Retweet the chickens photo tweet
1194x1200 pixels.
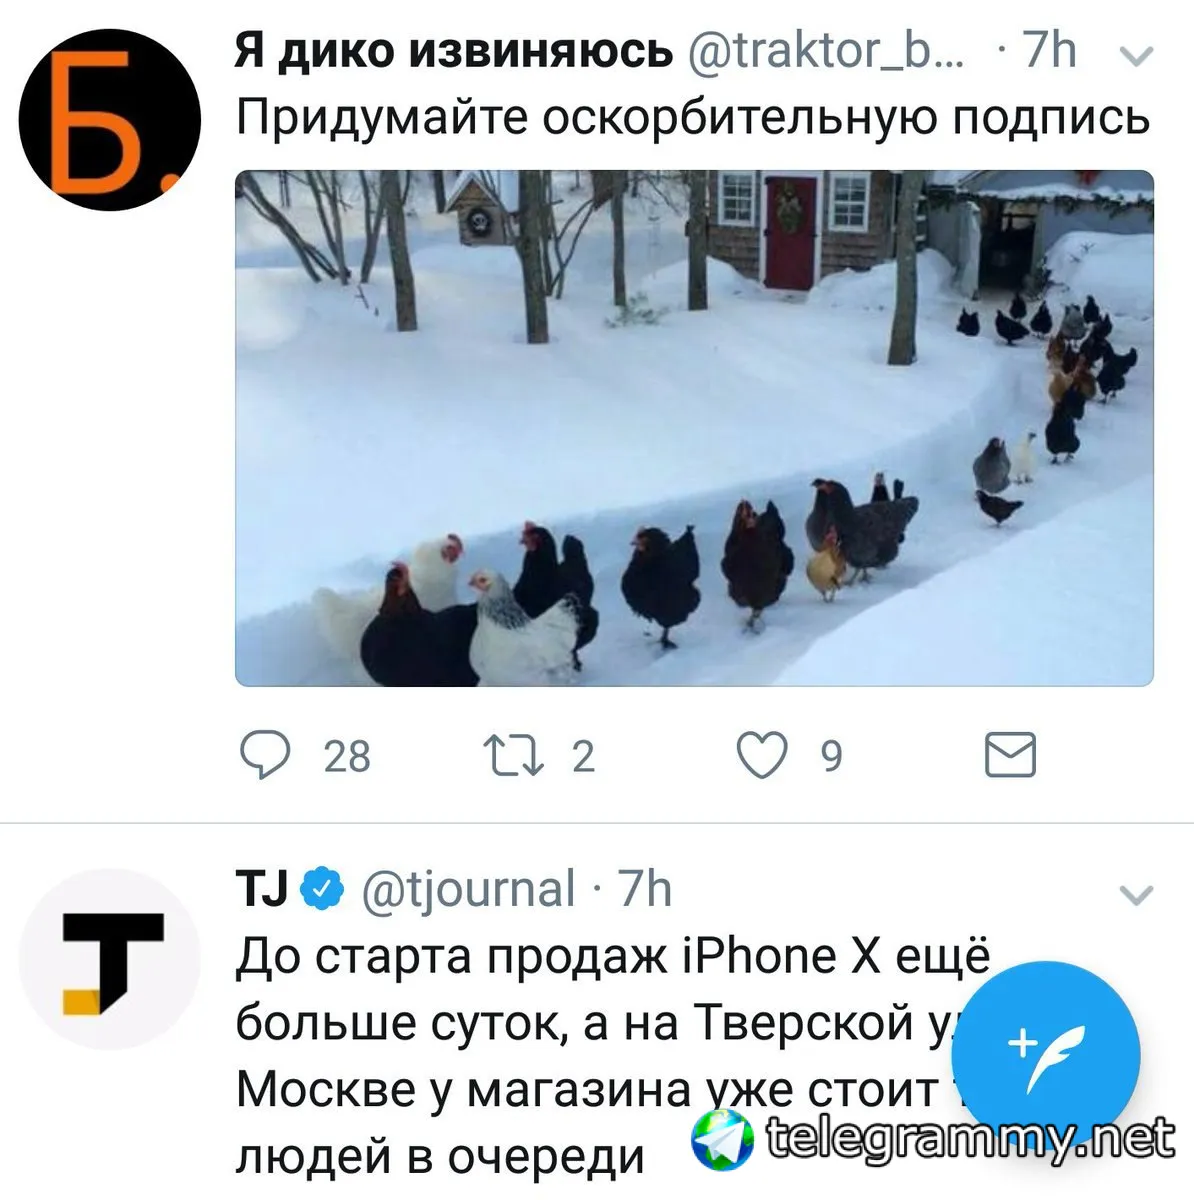point(512,755)
